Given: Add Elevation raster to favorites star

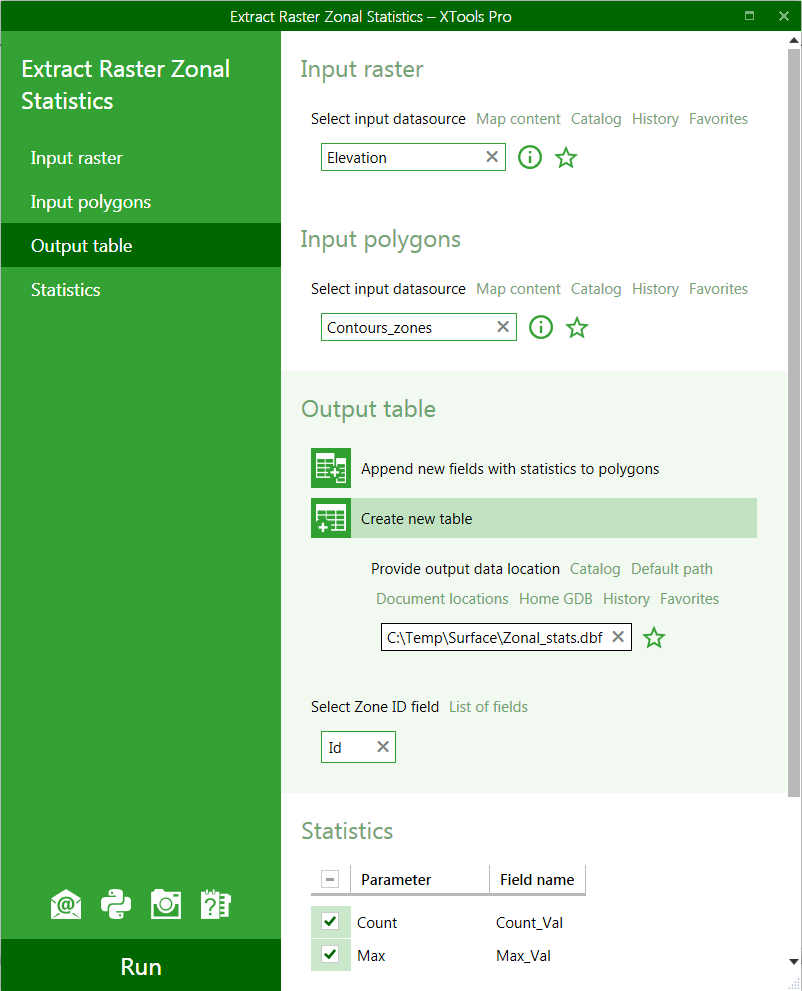Looking at the screenshot, I should click(x=566, y=157).
